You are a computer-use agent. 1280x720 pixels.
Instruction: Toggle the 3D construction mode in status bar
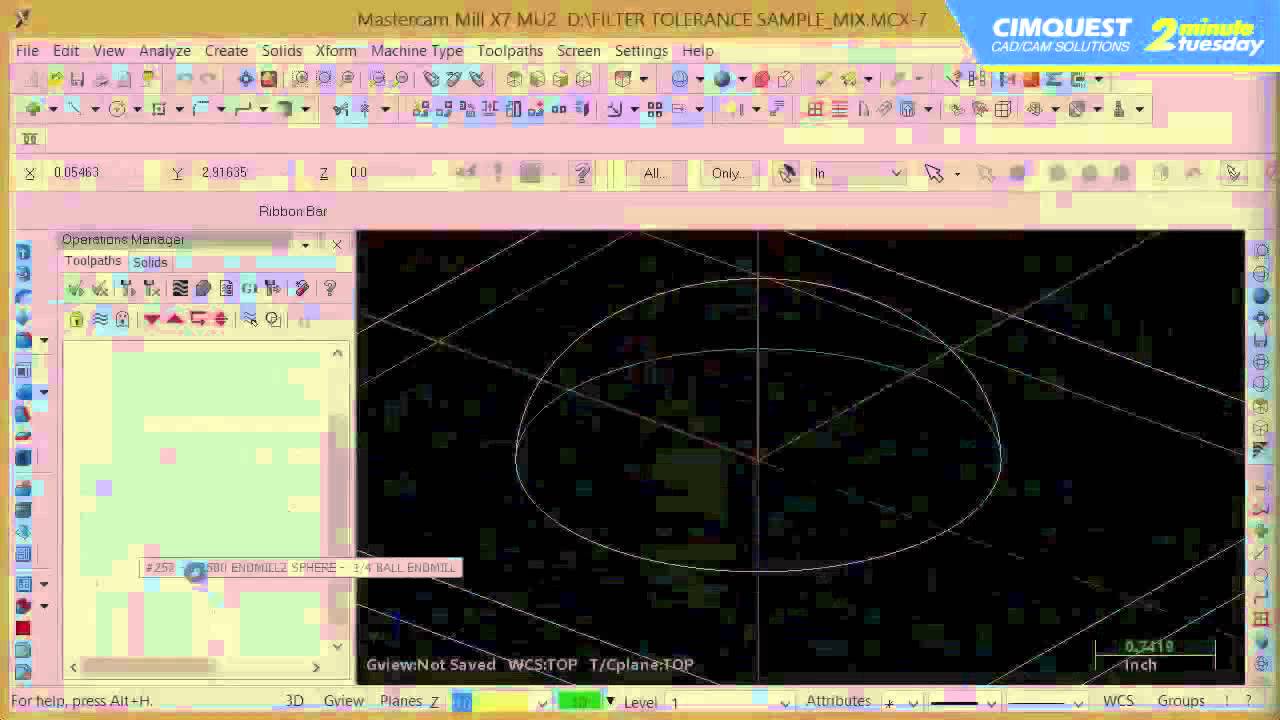pos(295,701)
